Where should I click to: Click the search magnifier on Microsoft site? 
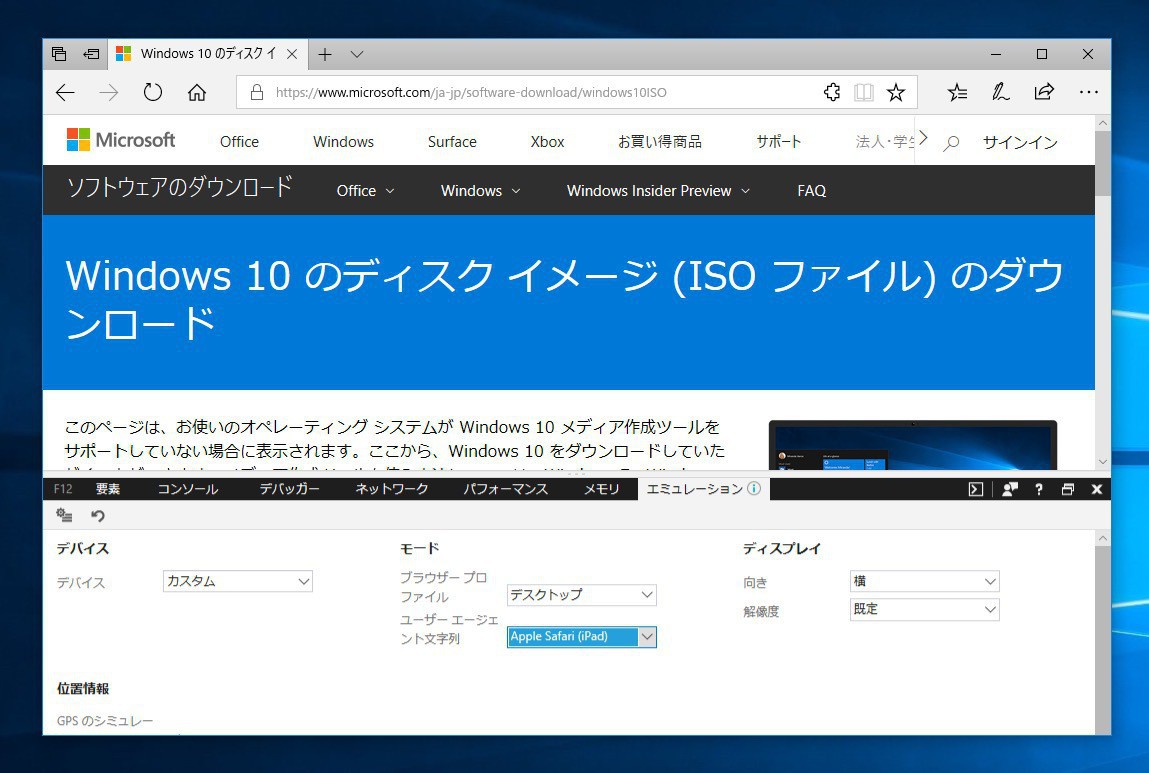tap(951, 143)
